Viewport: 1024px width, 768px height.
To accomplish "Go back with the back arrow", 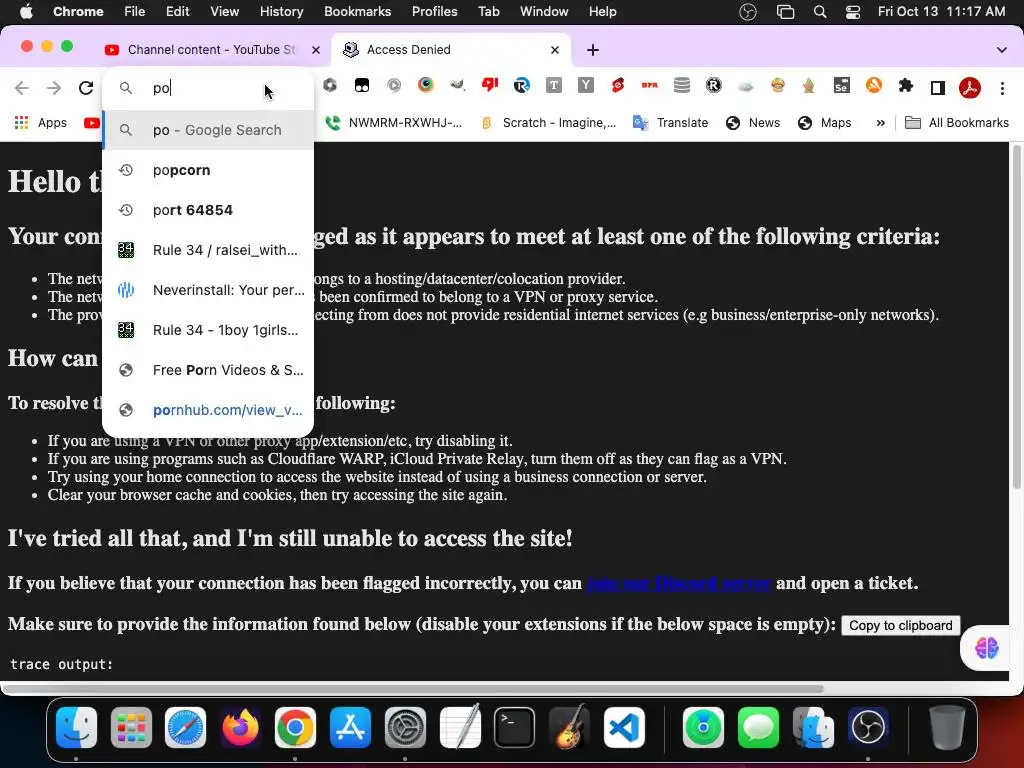I will (x=22, y=88).
